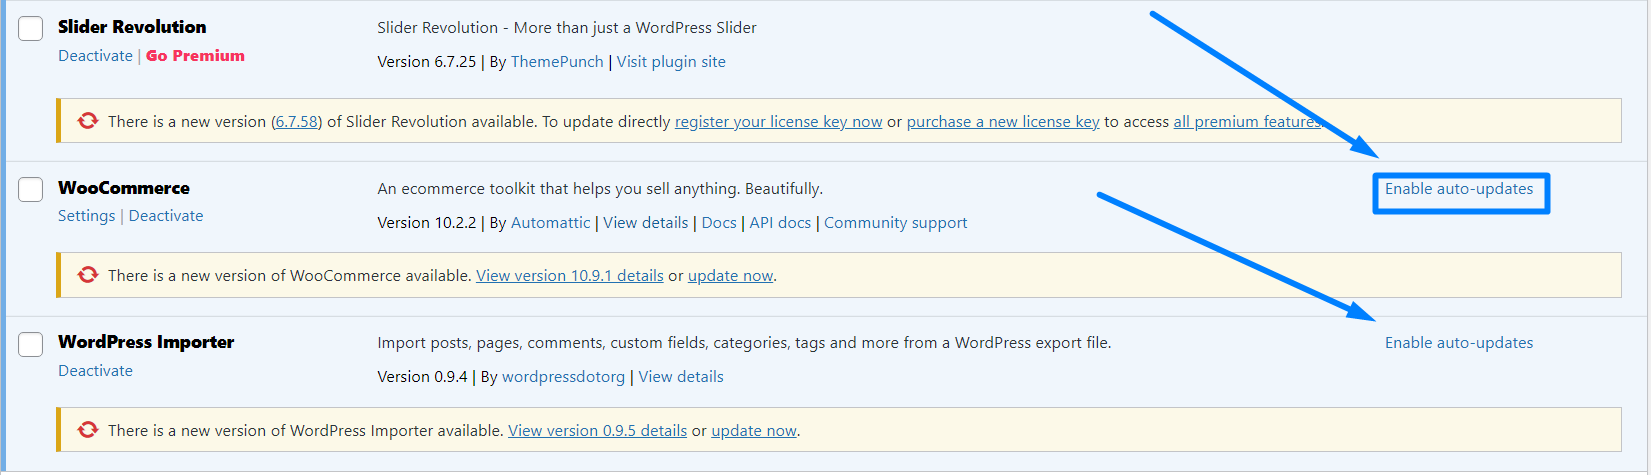Click purchase a new license key
1651x475 pixels.
(1003, 122)
